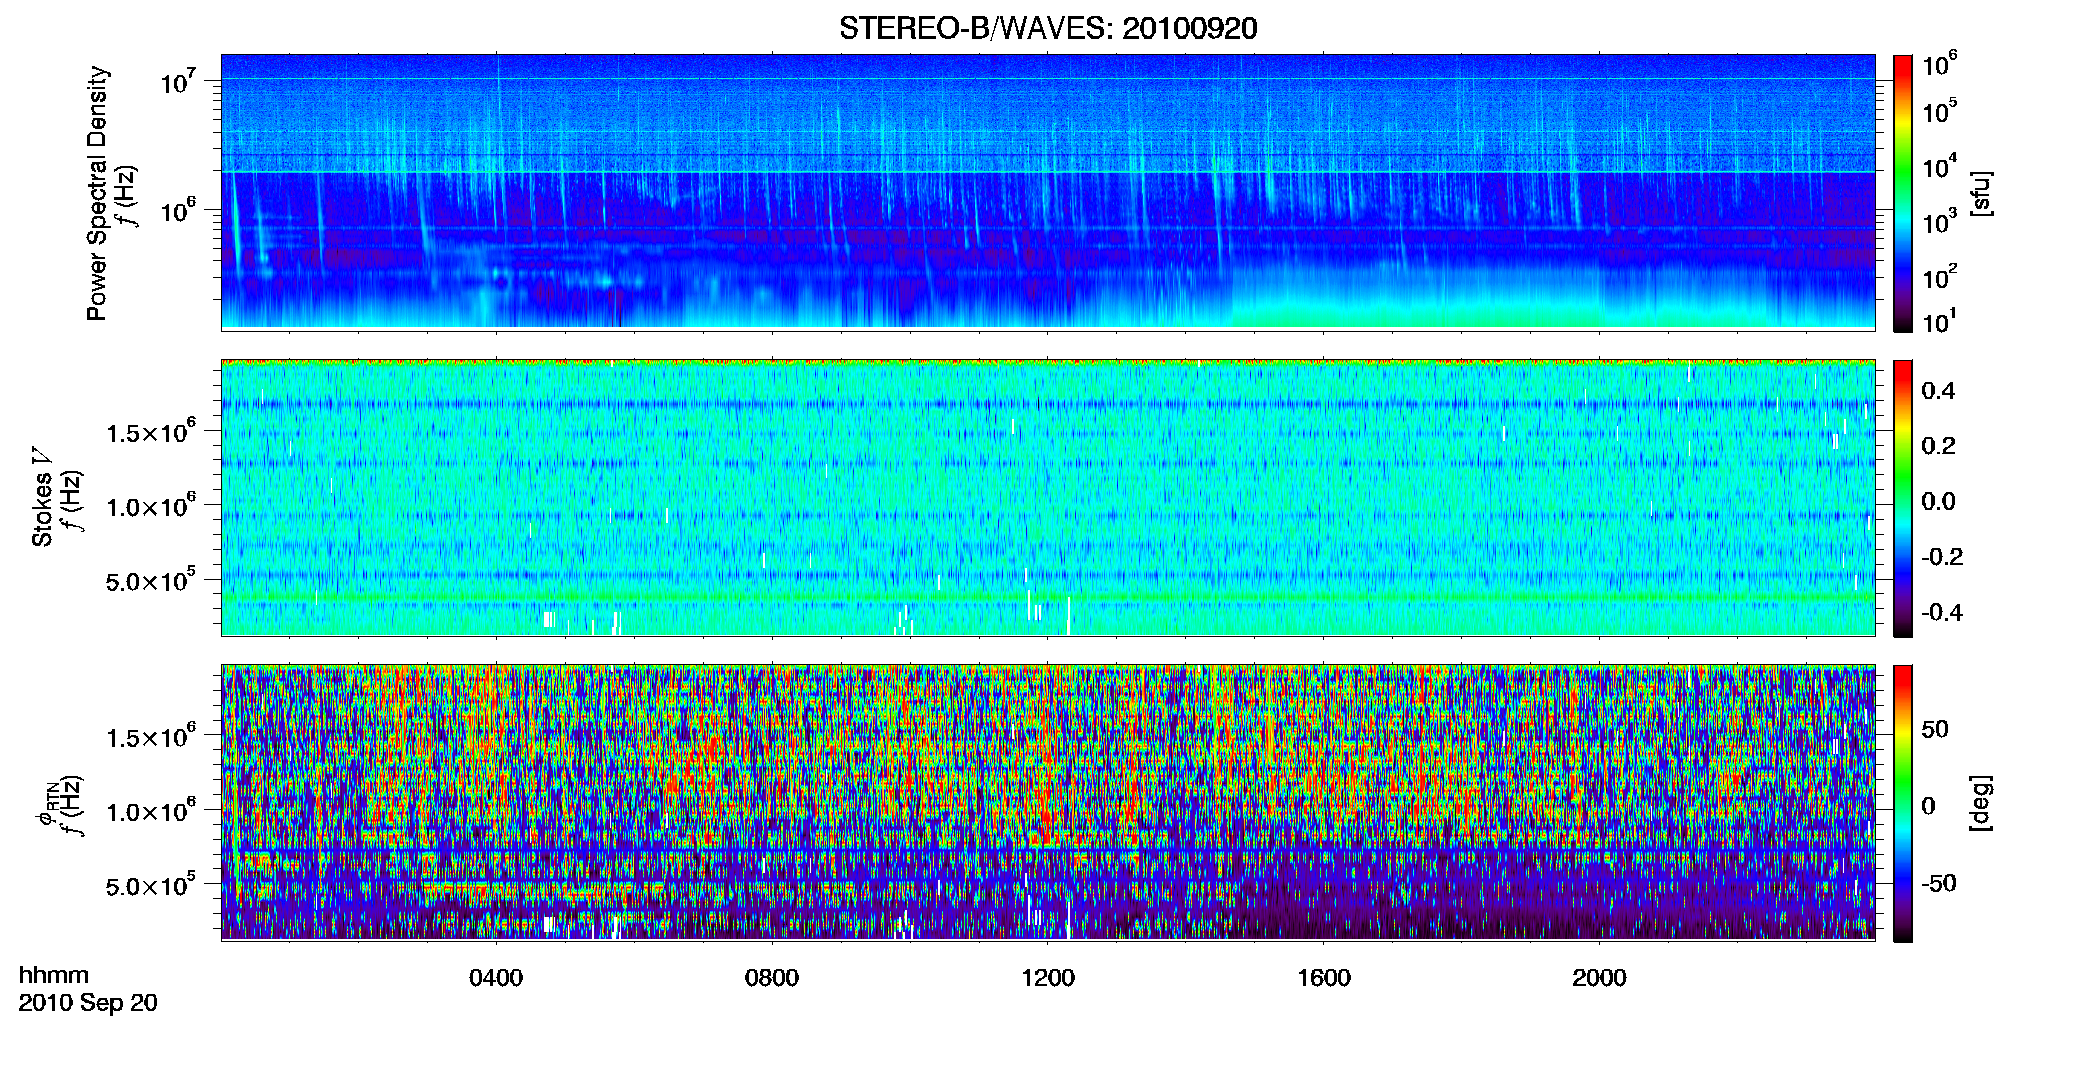Click the 1200 time tick label

pyautogui.click(x=1048, y=978)
